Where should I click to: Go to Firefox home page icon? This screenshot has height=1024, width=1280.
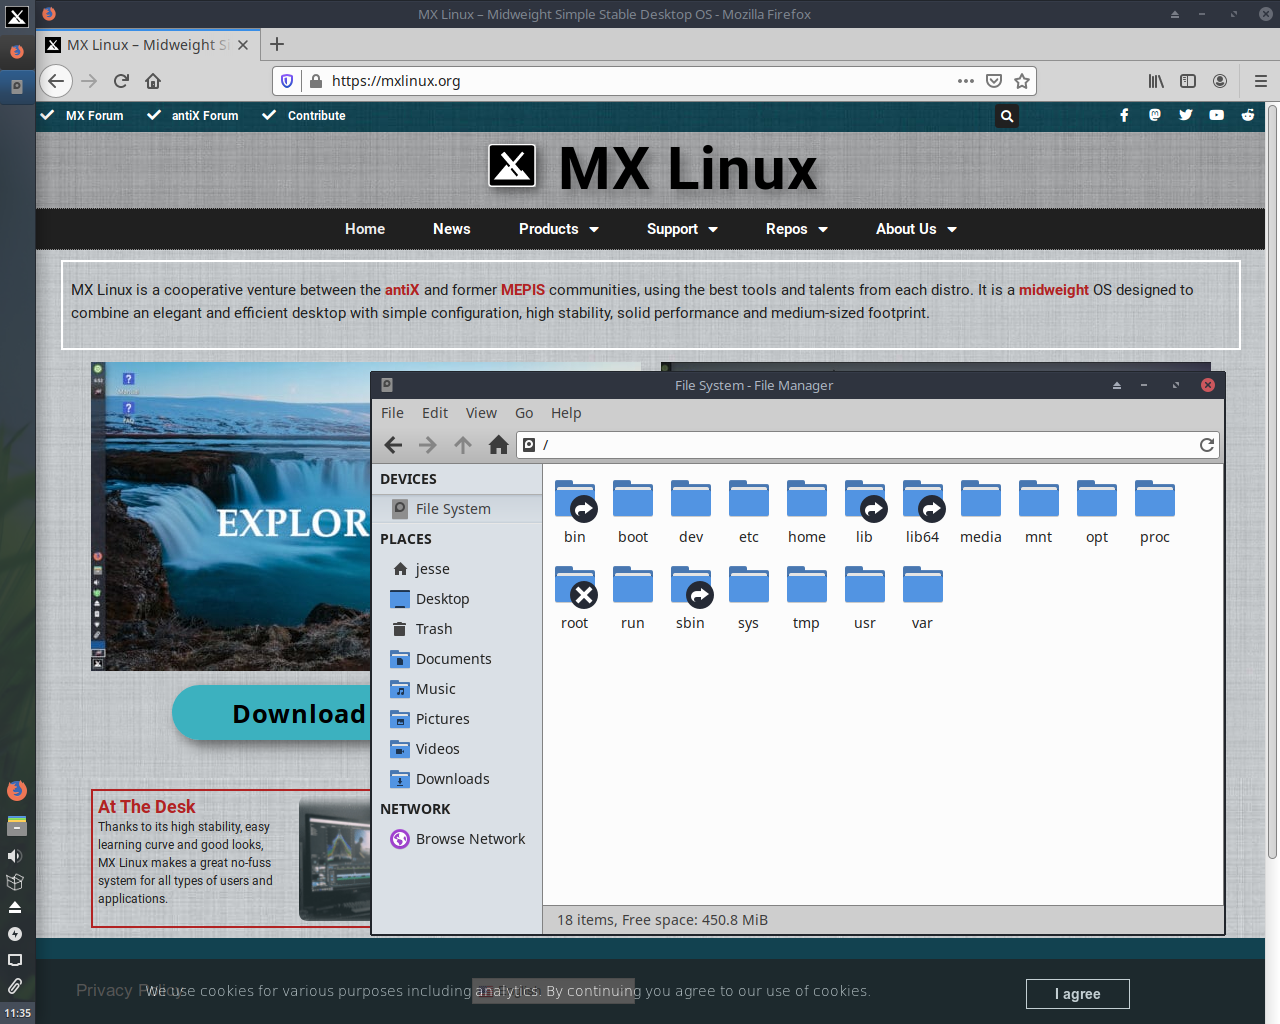click(x=153, y=81)
